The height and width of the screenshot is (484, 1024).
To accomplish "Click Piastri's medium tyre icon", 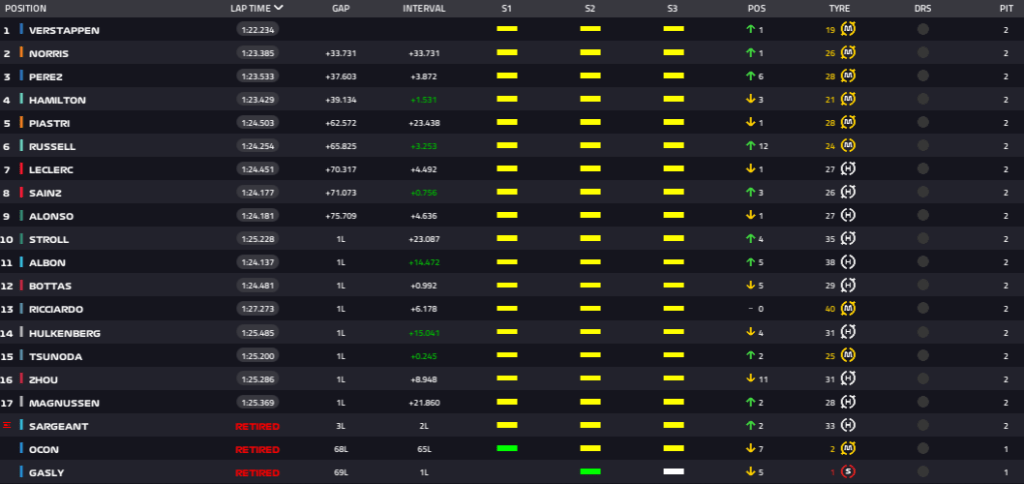I will pos(848,123).
